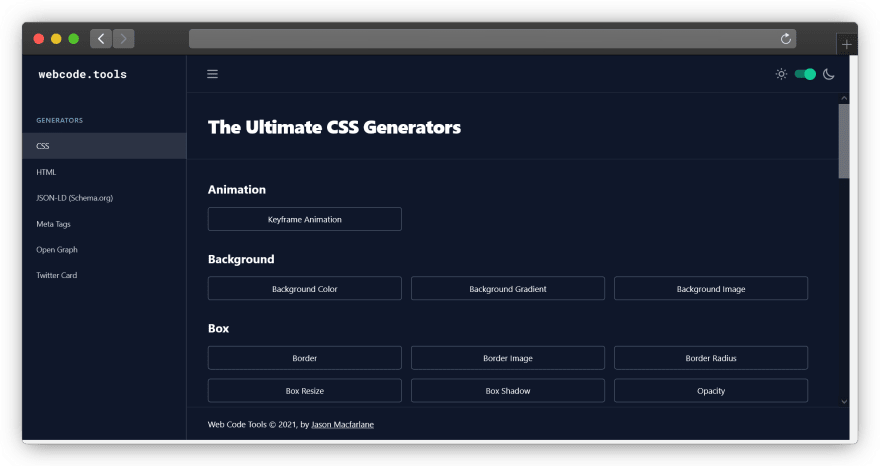The width and height of the screenshot is (880, 466).
Task: Click the scrollbar up arrow
Action: point(844,98)
